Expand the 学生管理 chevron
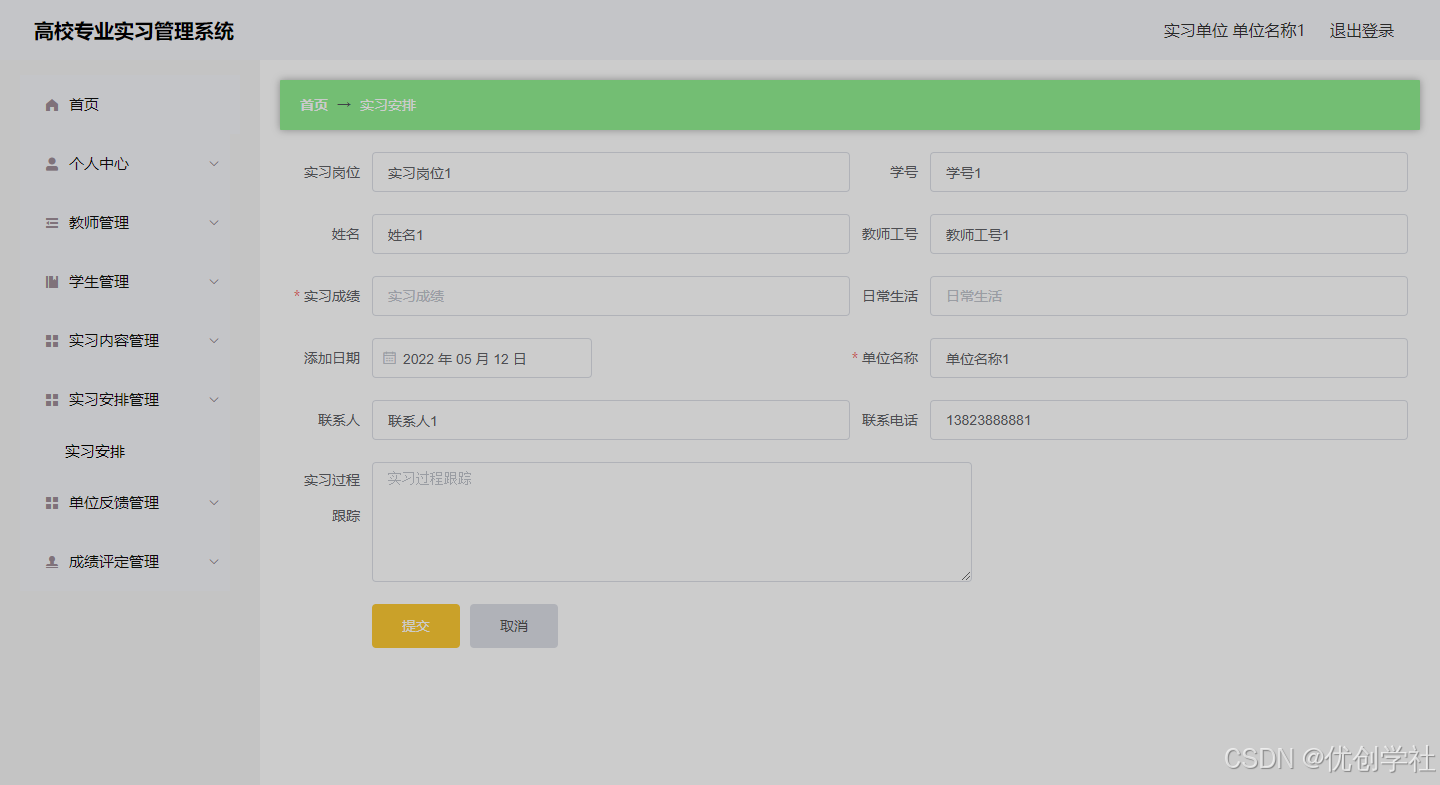The width and height of the screenshot is (1440, 785). click(x=214, y=282)
